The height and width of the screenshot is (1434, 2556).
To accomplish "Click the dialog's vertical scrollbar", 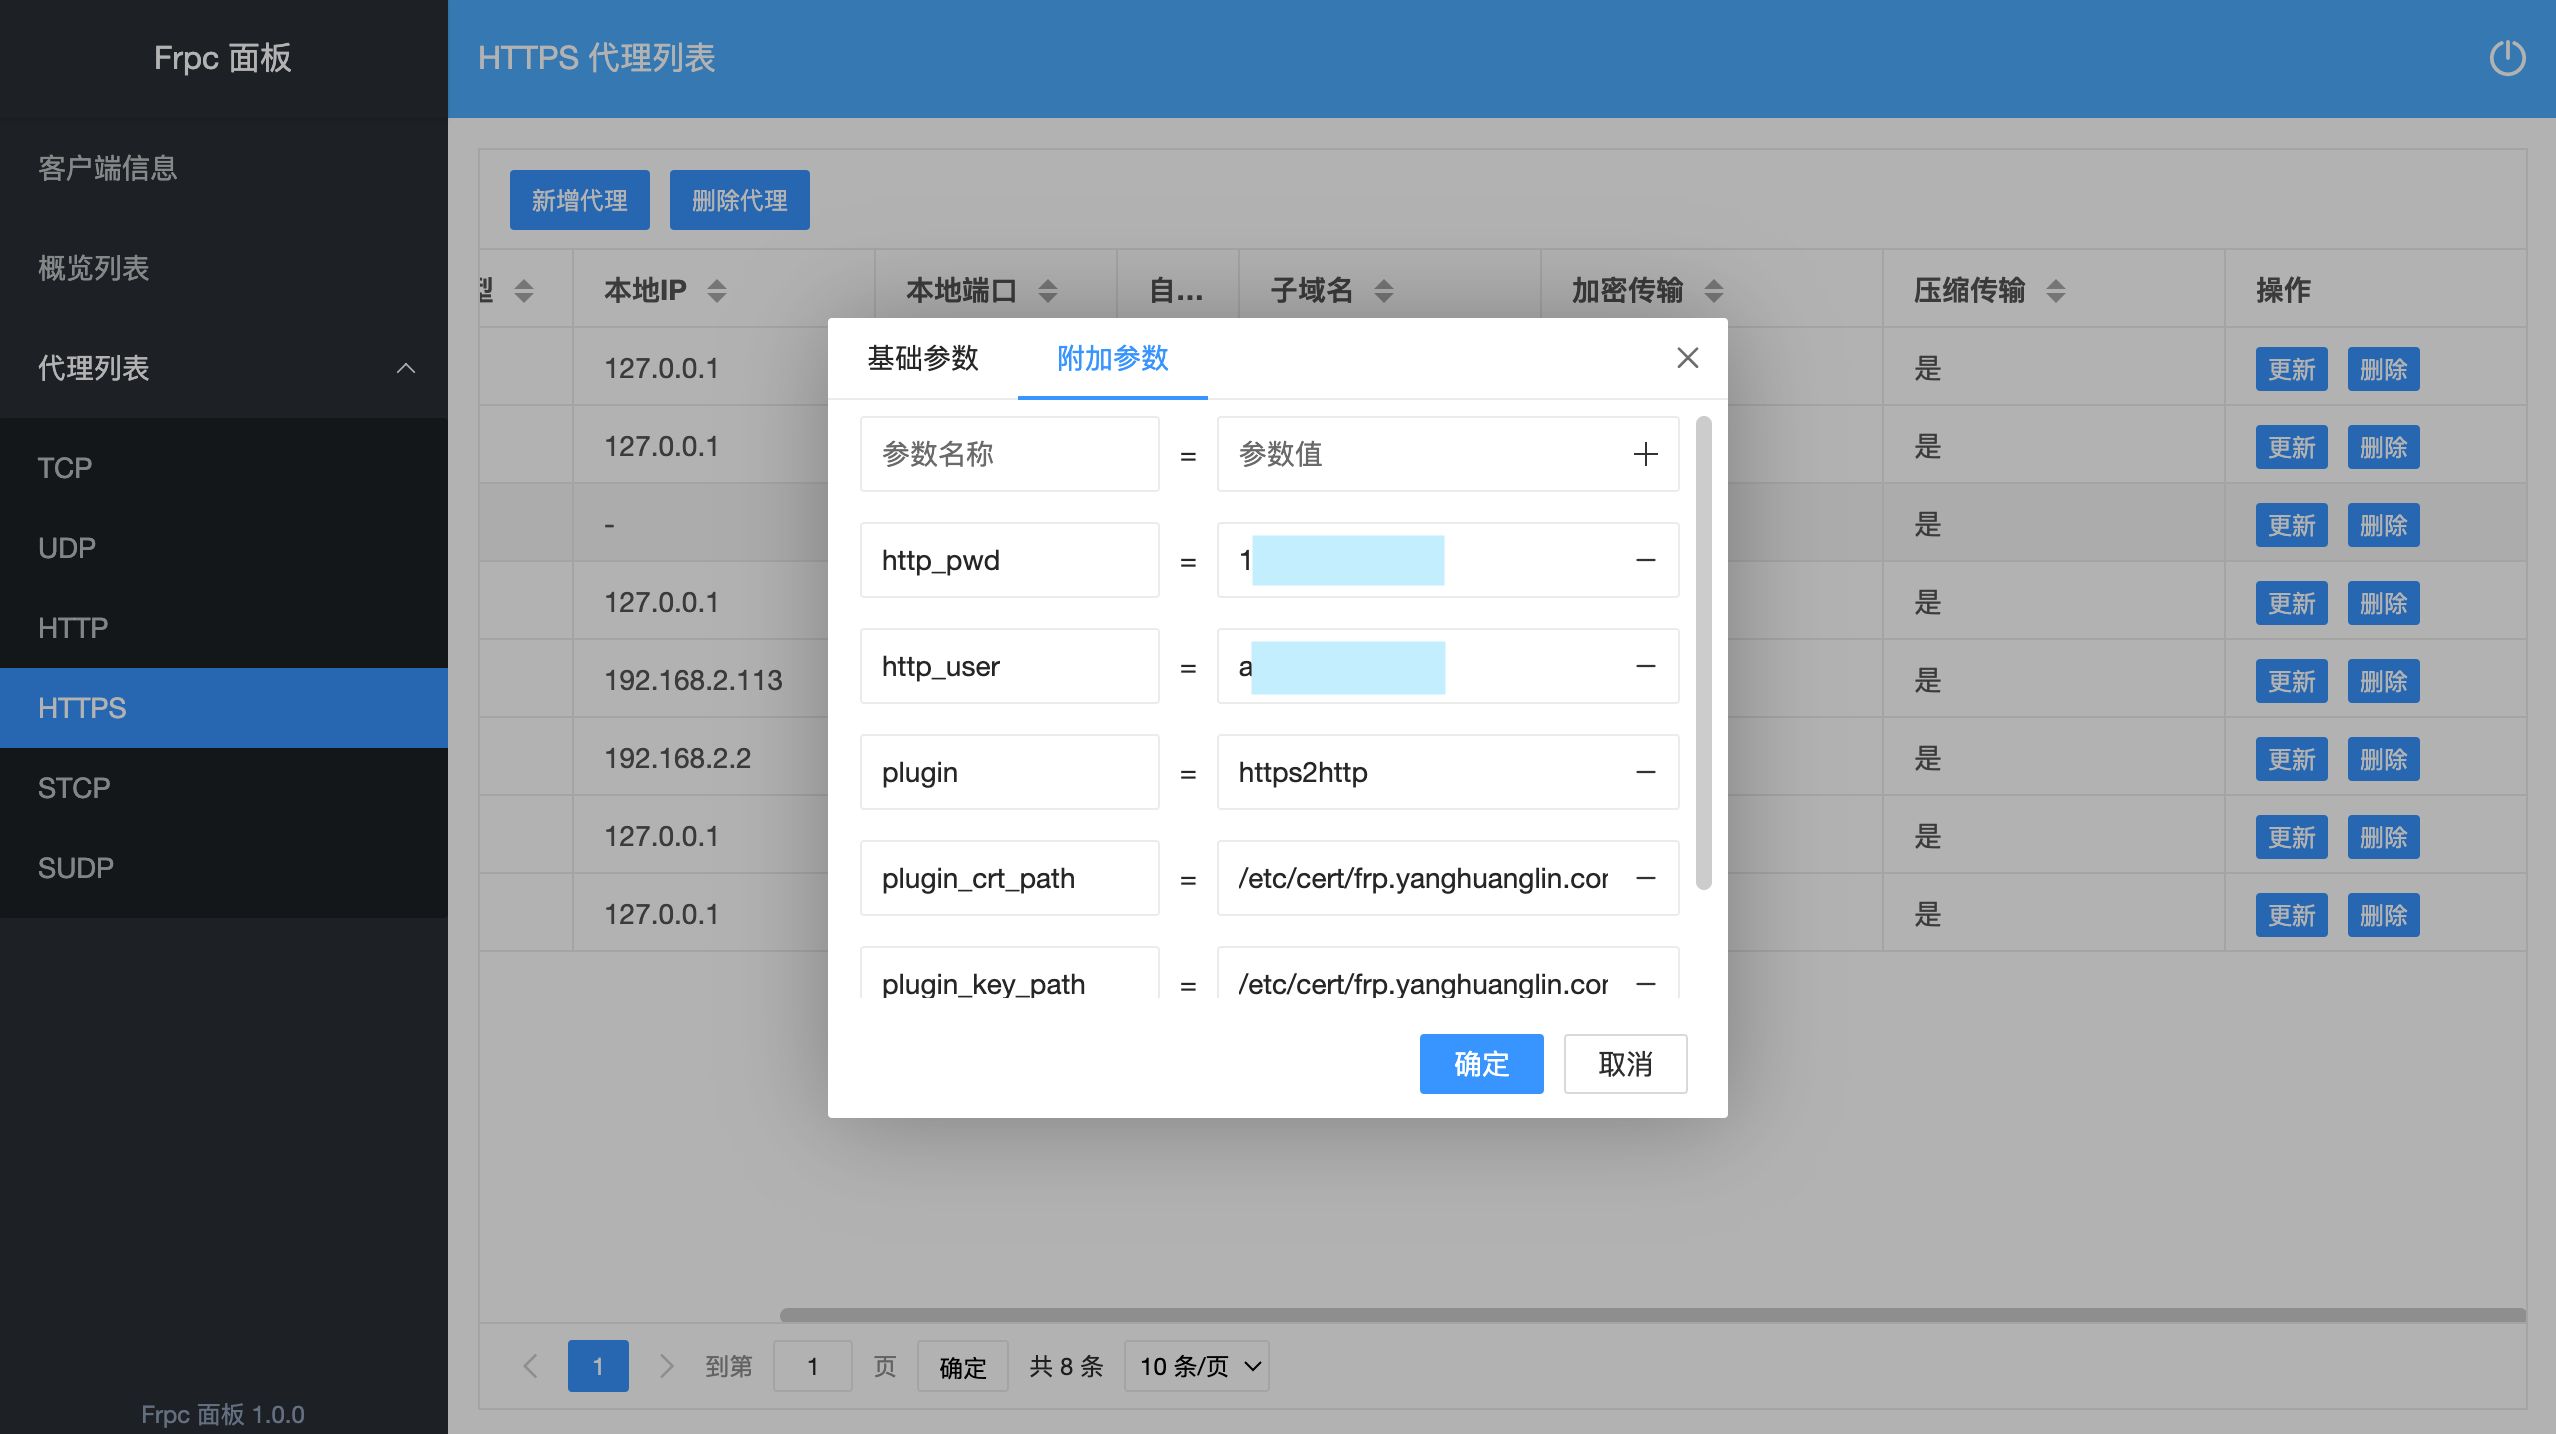I will click(x=1704, y=652).
